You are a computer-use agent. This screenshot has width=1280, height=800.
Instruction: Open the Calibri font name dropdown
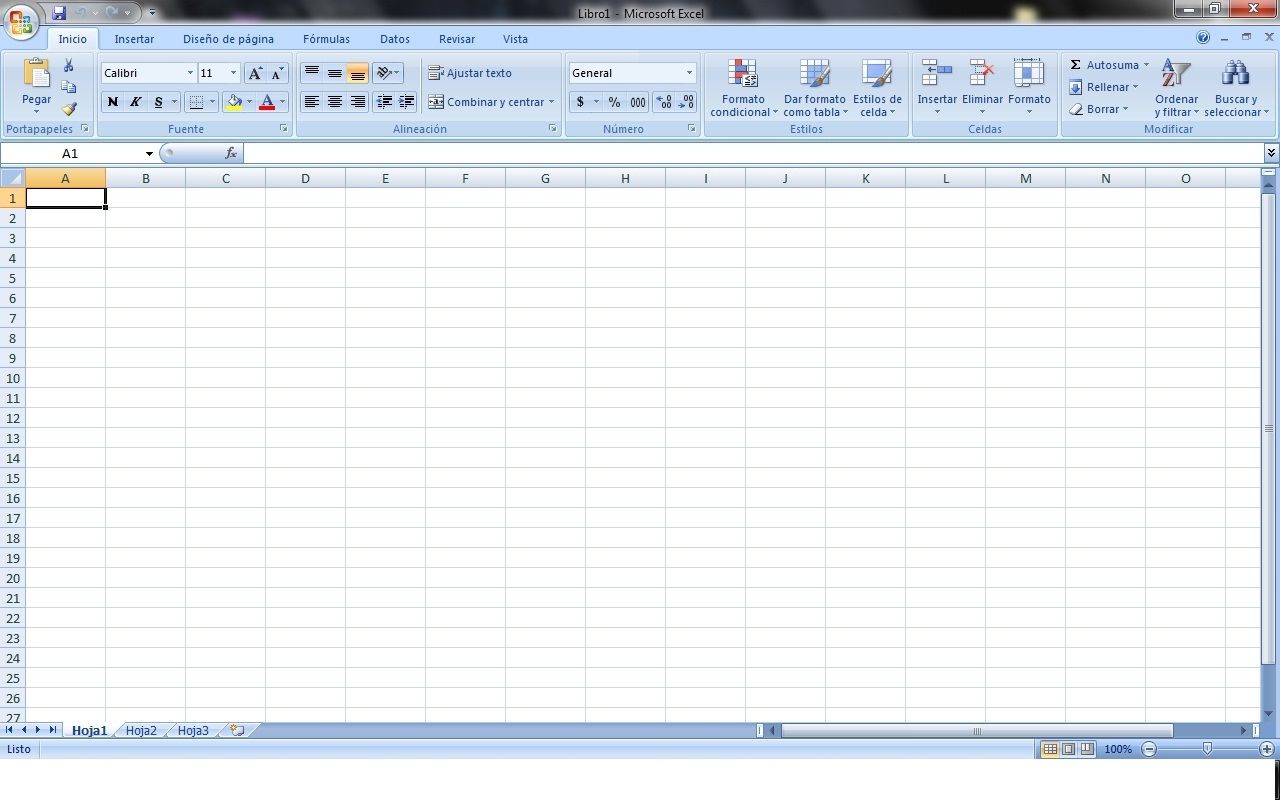(190, 73)
